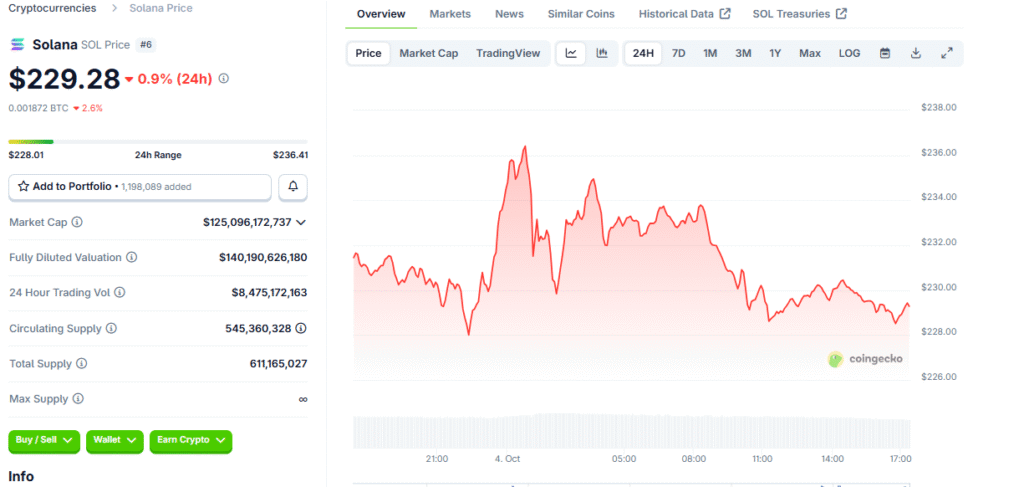This screenshot has width=1024, height=487.
Task: Open the Wallet dropdown
Action: 115,440
